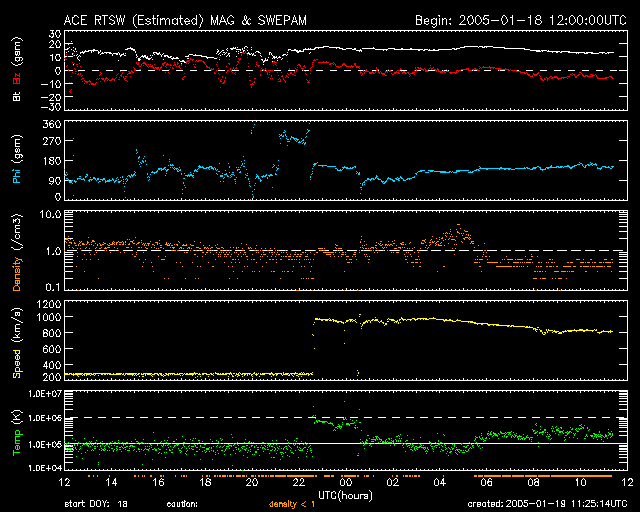This screenshot has height=512, width=640.
Task: Click the "1.0" tick on the Density axis
Action: pyautogui.click(x=53, y=251)
